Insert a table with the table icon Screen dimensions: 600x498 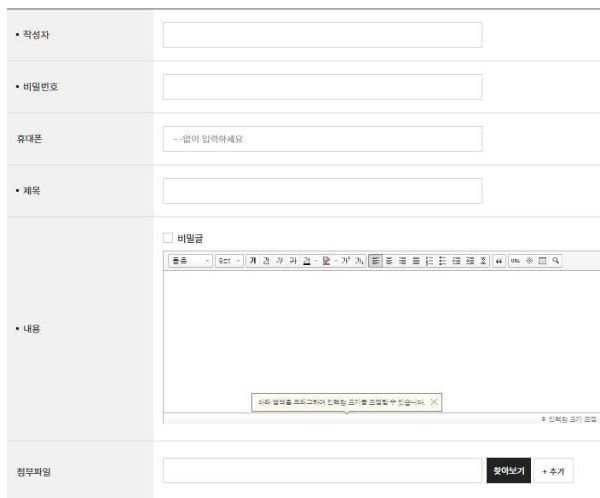tap(542, 261)
